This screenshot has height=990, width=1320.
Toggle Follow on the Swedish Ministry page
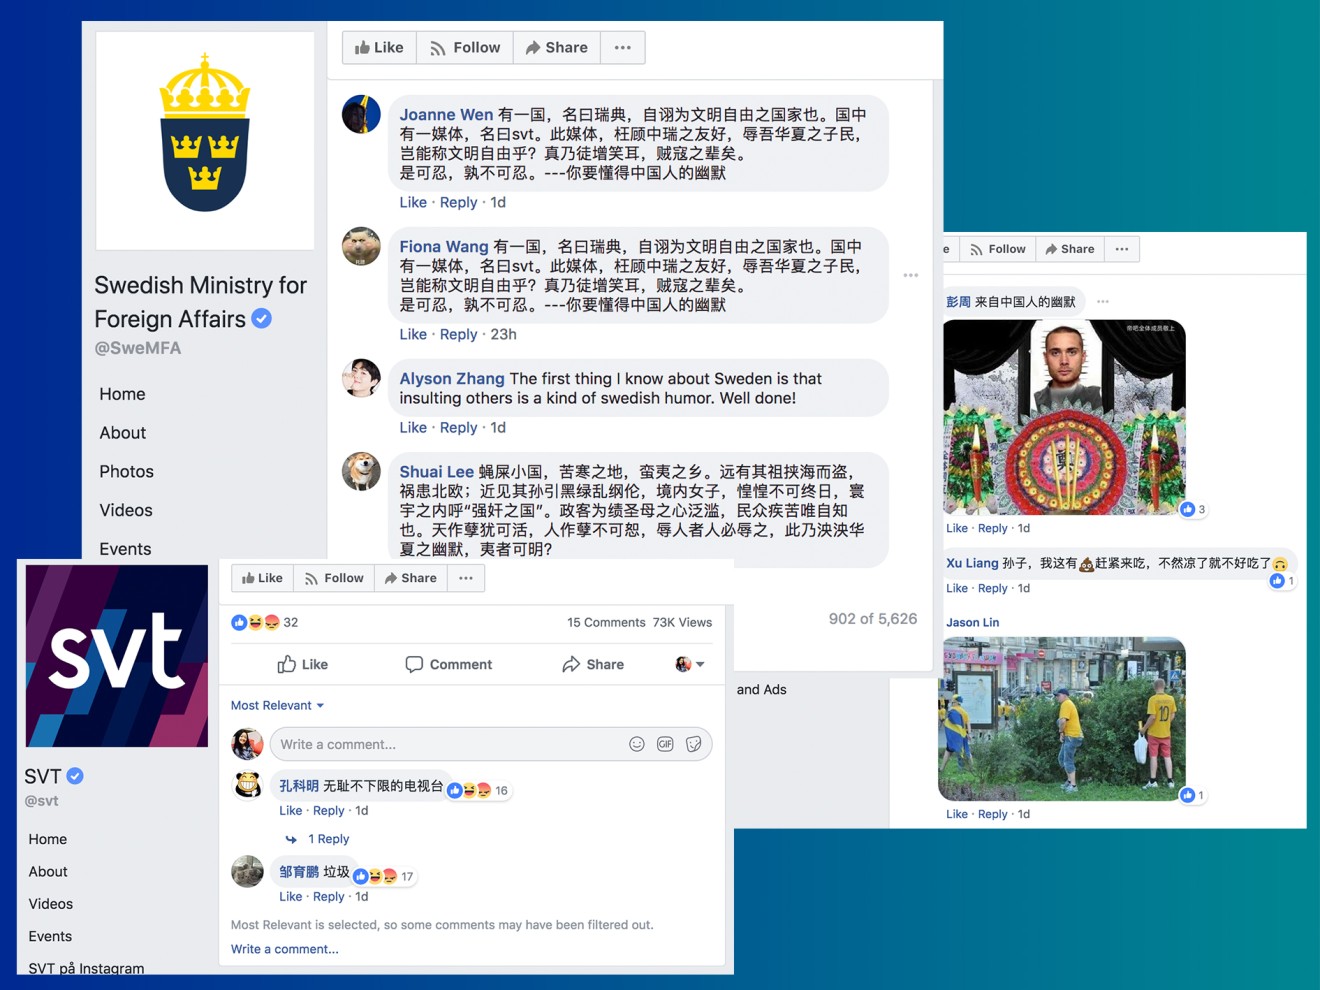(x=465, y=47)
